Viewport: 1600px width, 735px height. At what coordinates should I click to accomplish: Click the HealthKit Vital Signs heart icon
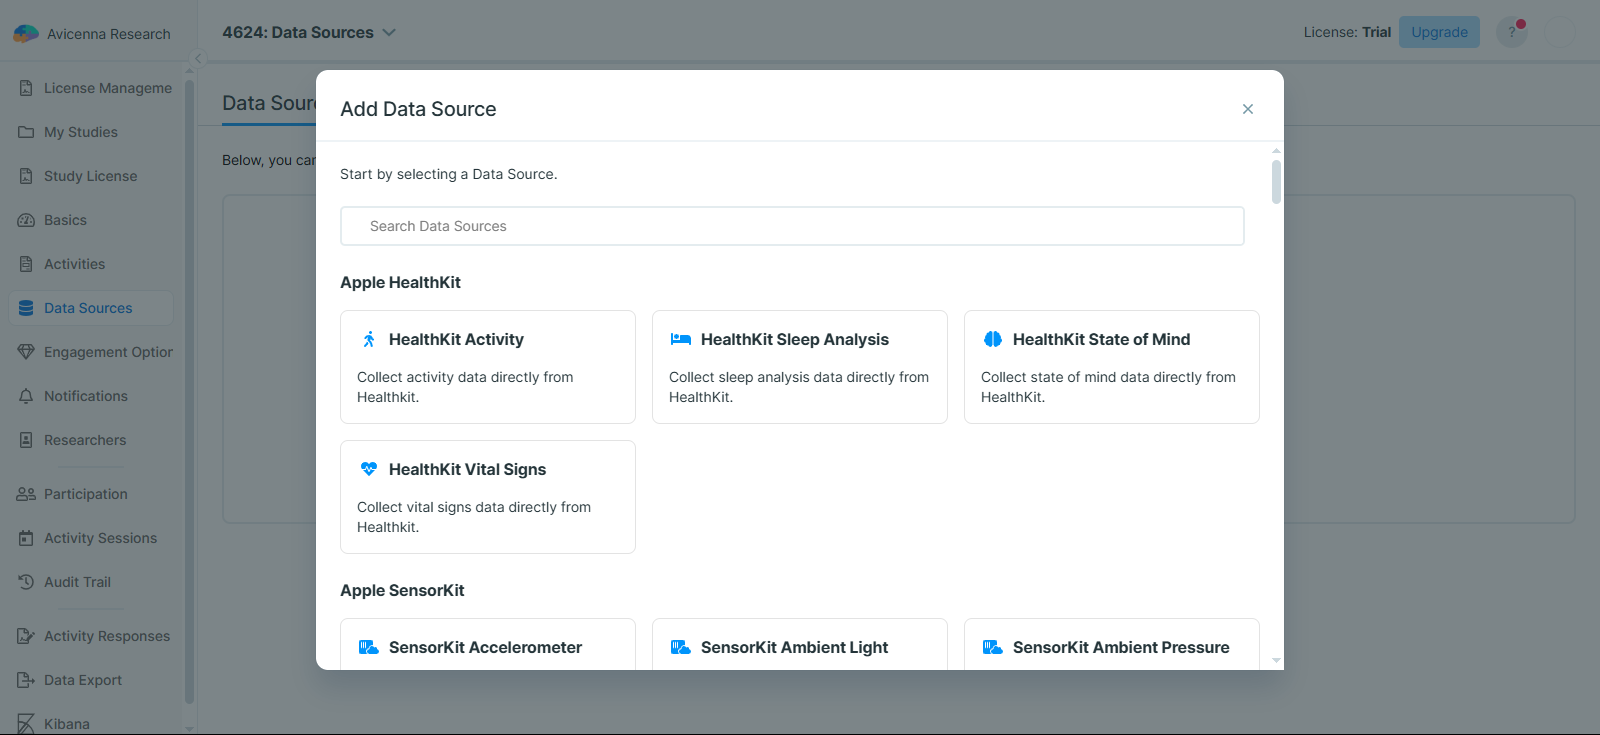click(369, 469)
